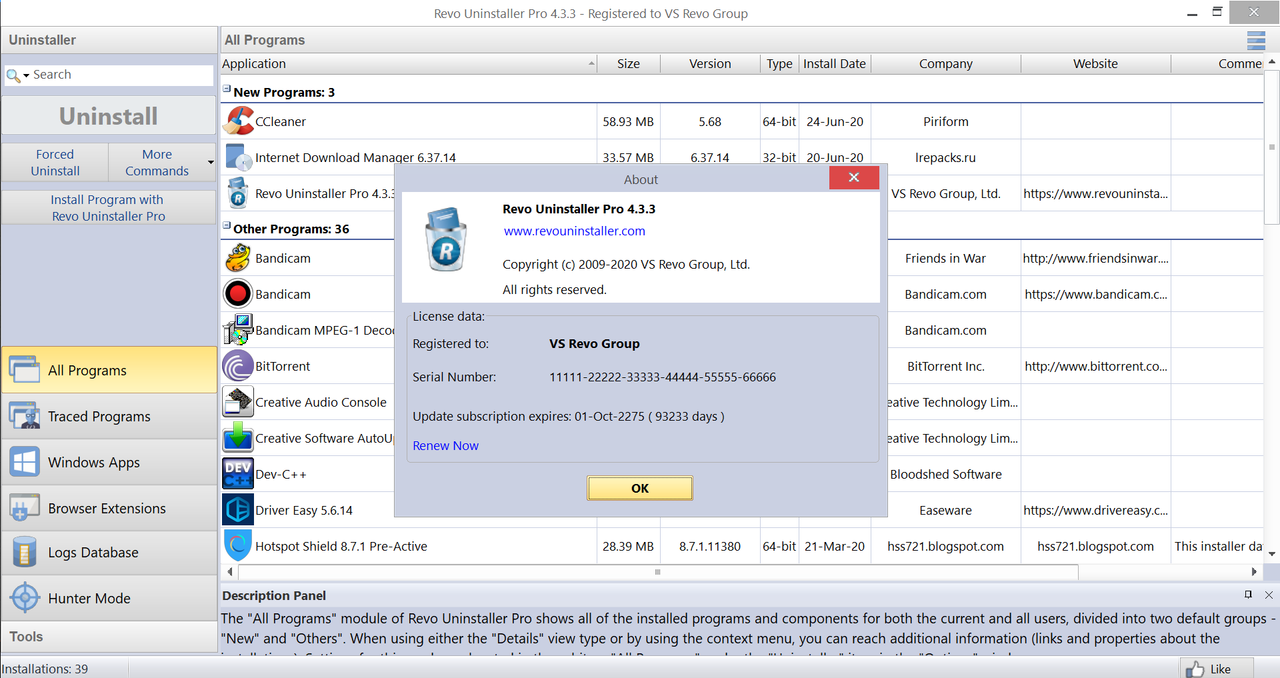1280x678 pixels.
Task: Click the Bandicam icon from Friends in War
Action: (x=238, y=258)
